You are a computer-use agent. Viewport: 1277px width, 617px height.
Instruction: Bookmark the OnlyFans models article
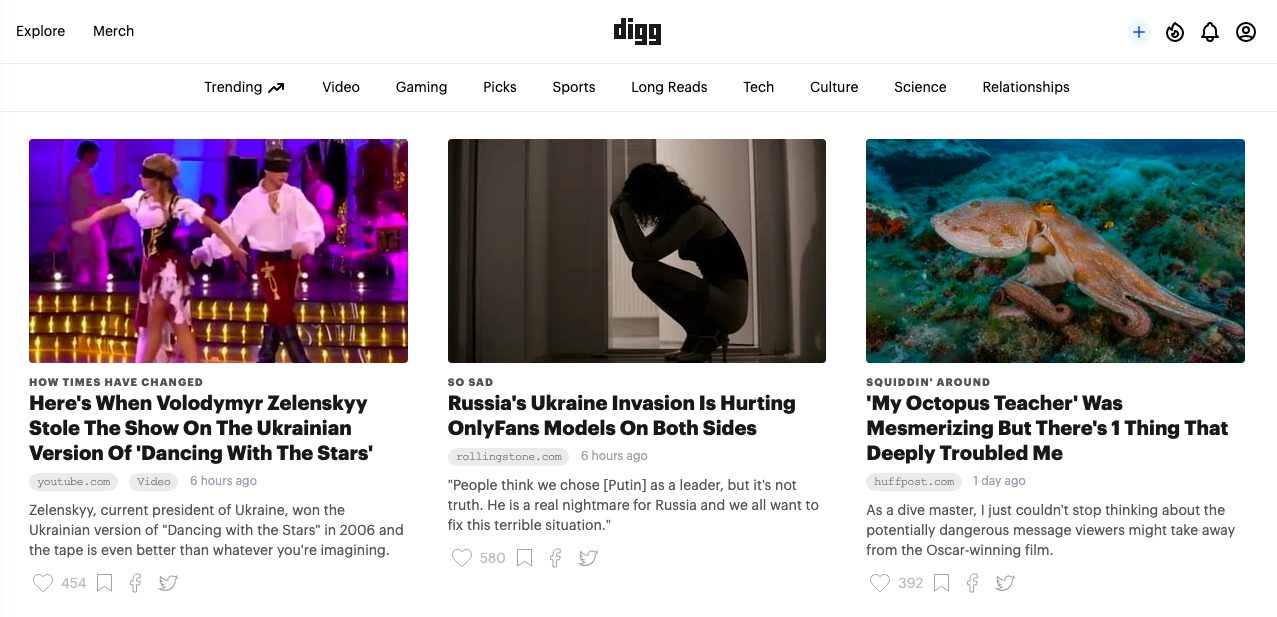[524, 558]
